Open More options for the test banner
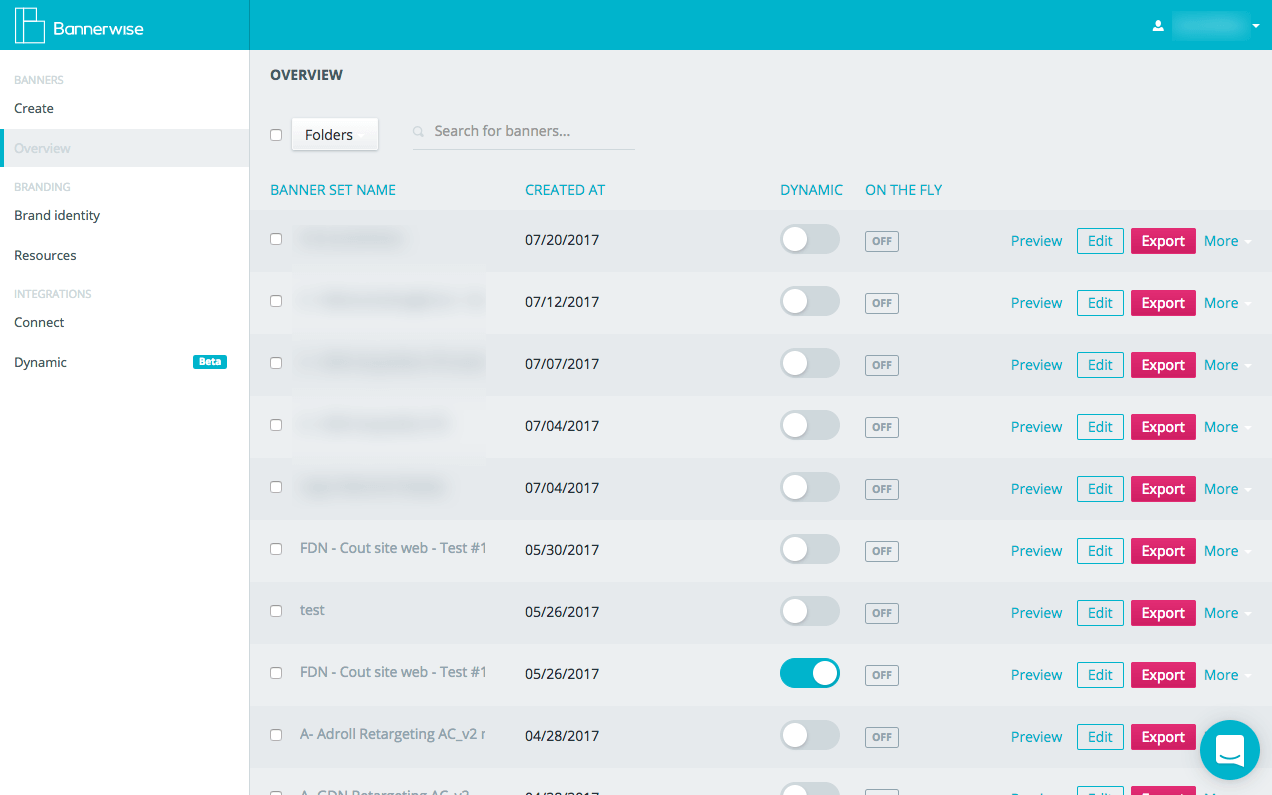The height and width of the screenshot is (795, 1272). click(x=1227, y=613)
